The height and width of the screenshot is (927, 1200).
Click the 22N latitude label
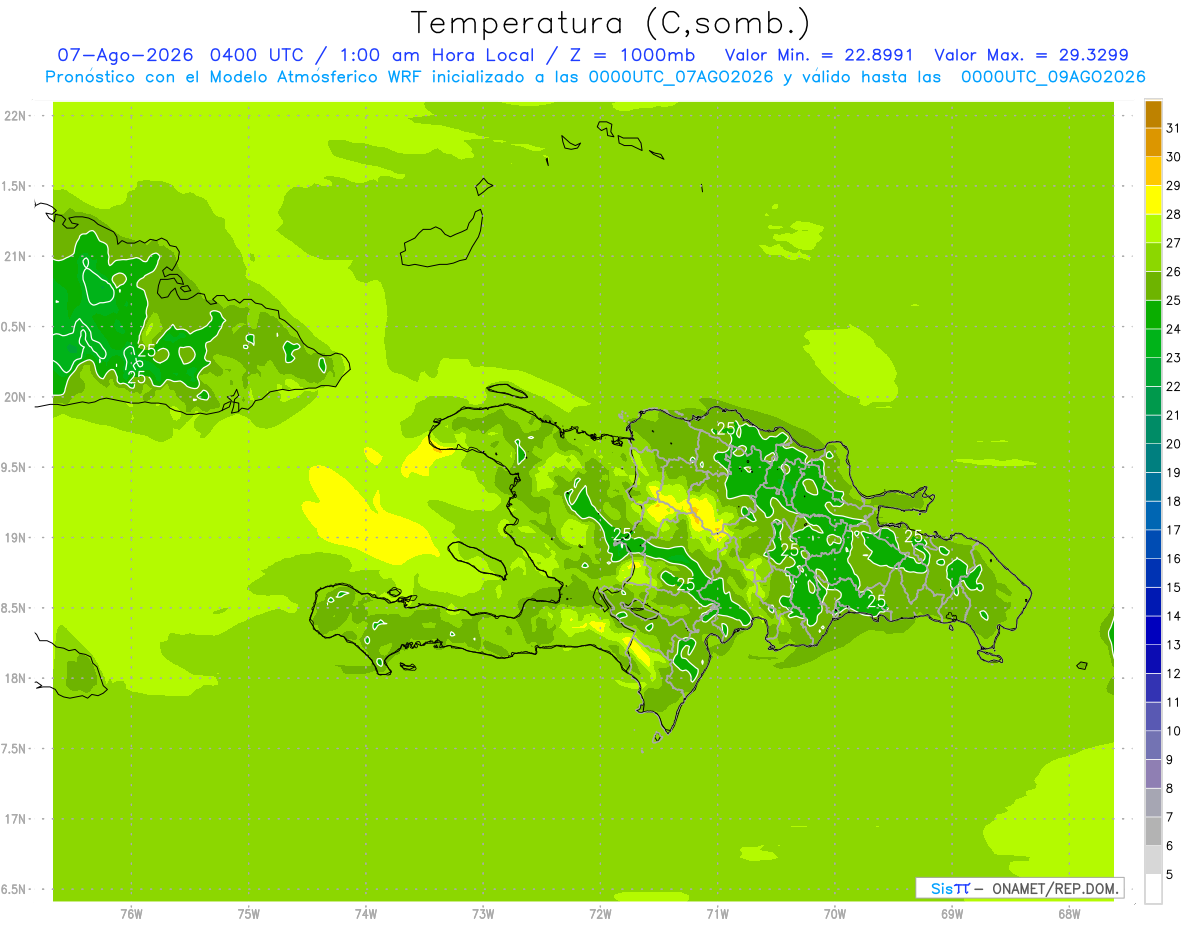(x=15, y=116)
